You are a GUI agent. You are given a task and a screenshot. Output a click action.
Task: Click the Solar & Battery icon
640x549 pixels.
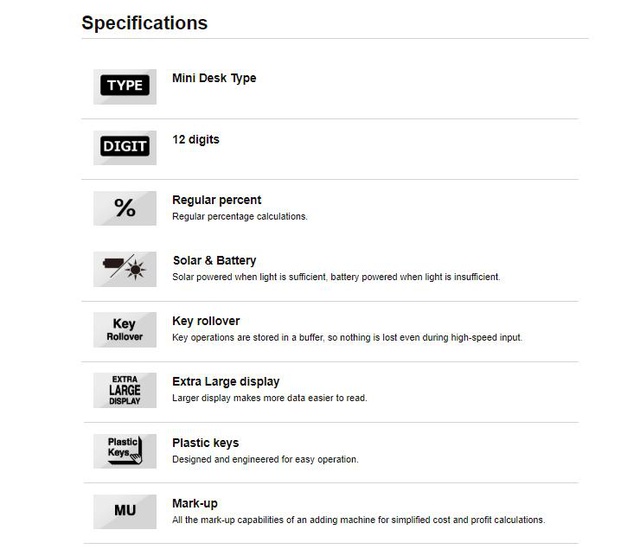click(x=125, y=269)
